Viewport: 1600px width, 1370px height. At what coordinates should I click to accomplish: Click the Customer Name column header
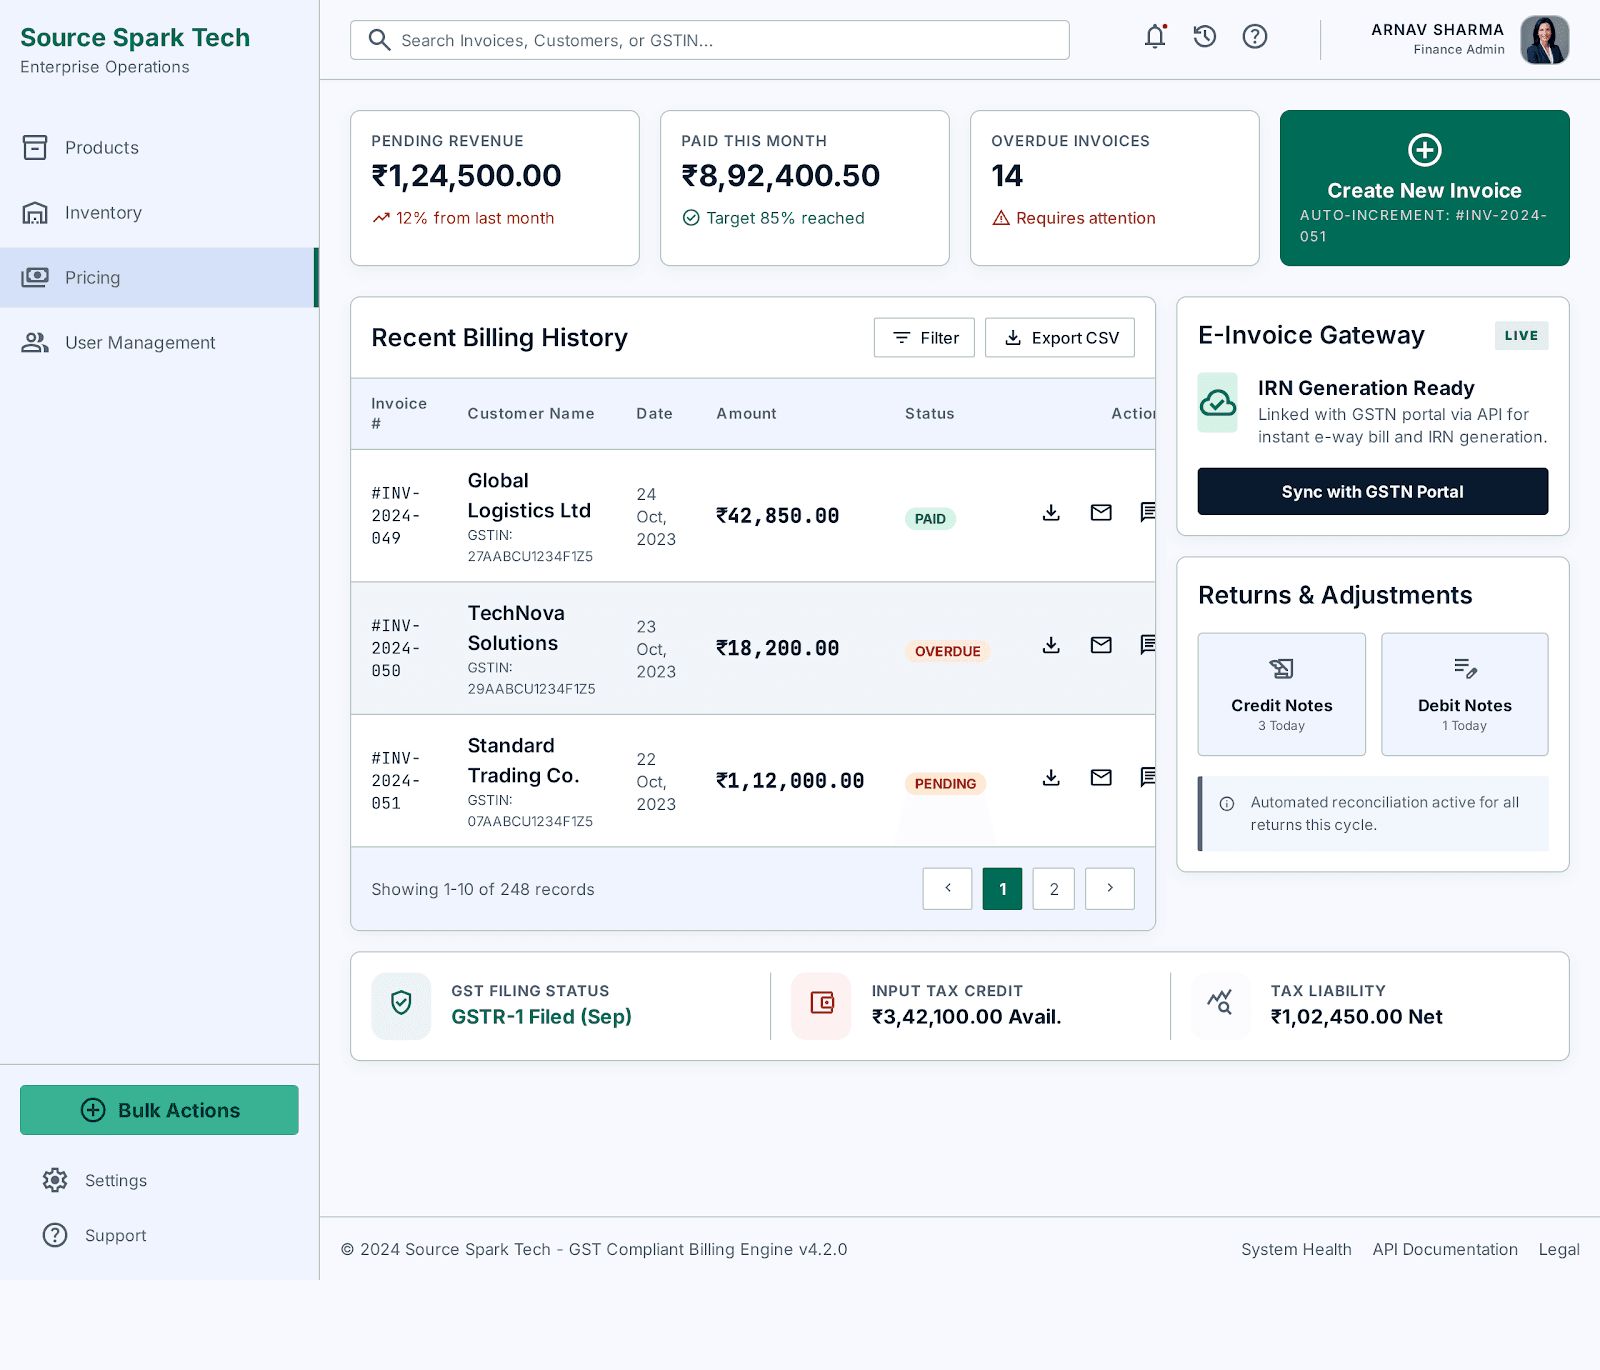[x=531, y=414]
